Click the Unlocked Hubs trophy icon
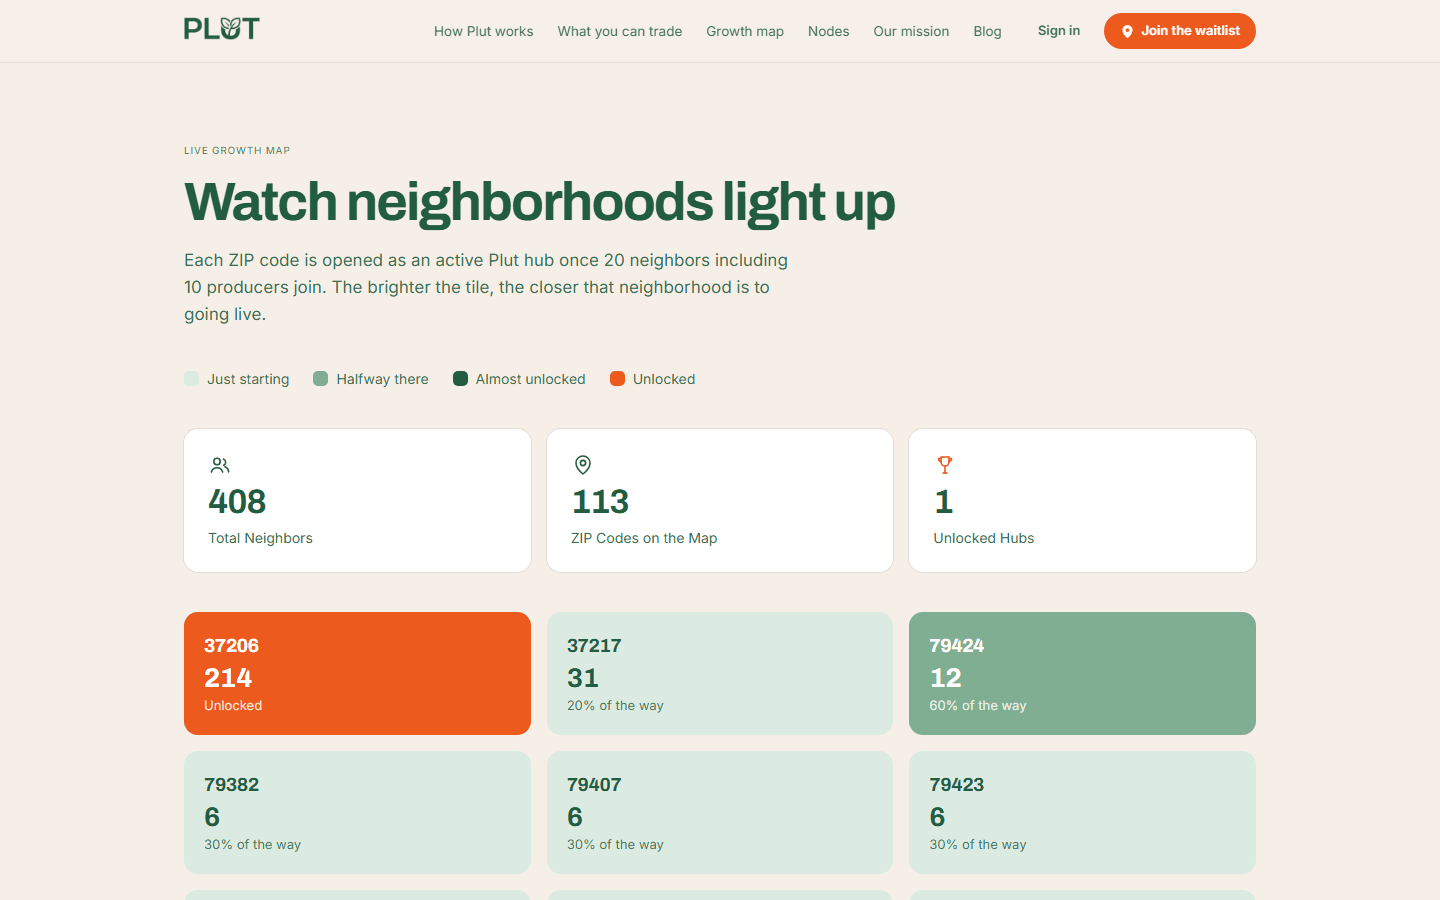Screen dimensions: 1440x900 click(945, 465)
